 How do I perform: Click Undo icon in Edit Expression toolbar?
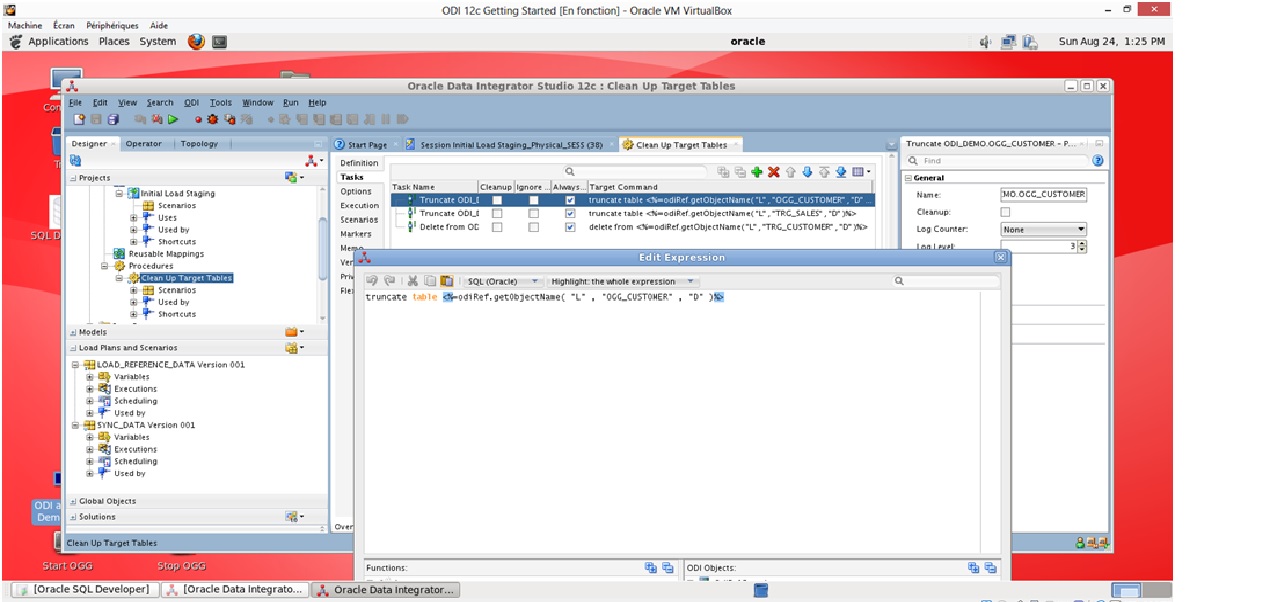click(x=373, y=281)
